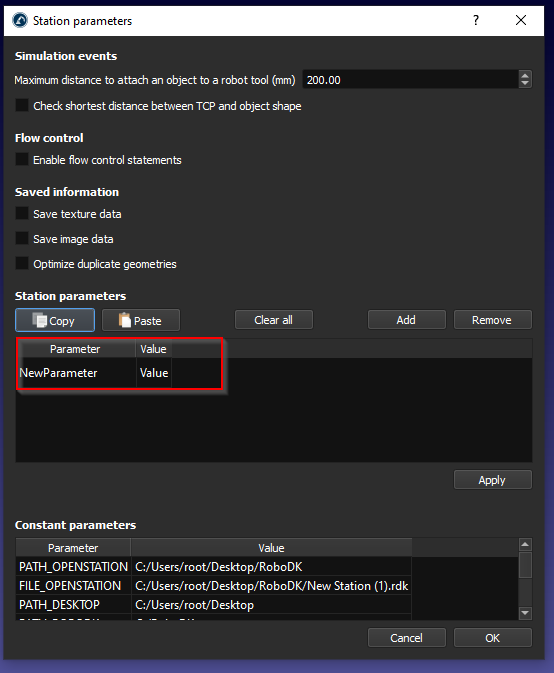
Task: Click the Clear all button
Action: click(x=274, y=320)
